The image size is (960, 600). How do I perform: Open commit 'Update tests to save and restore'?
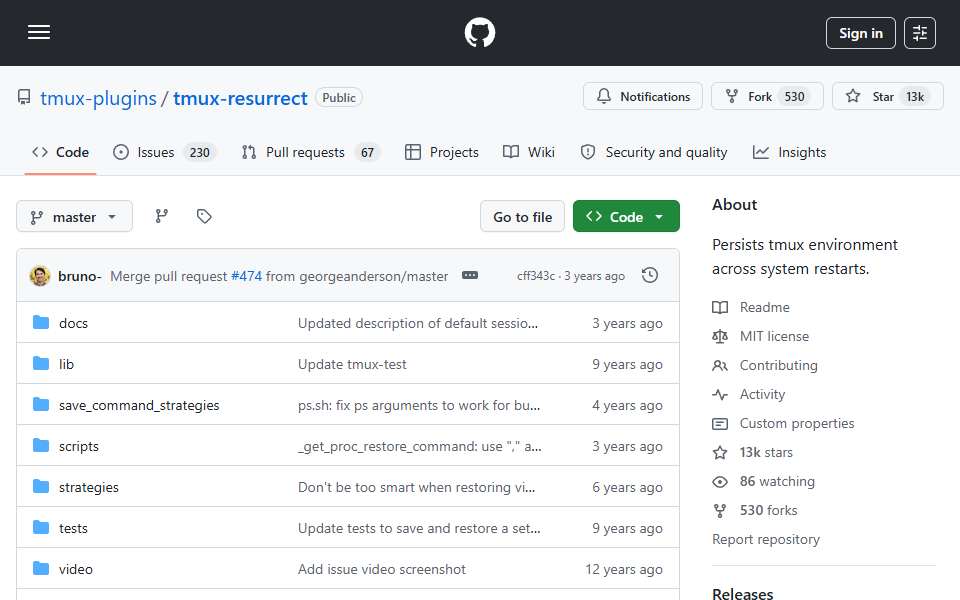click(x=419, y=528)
